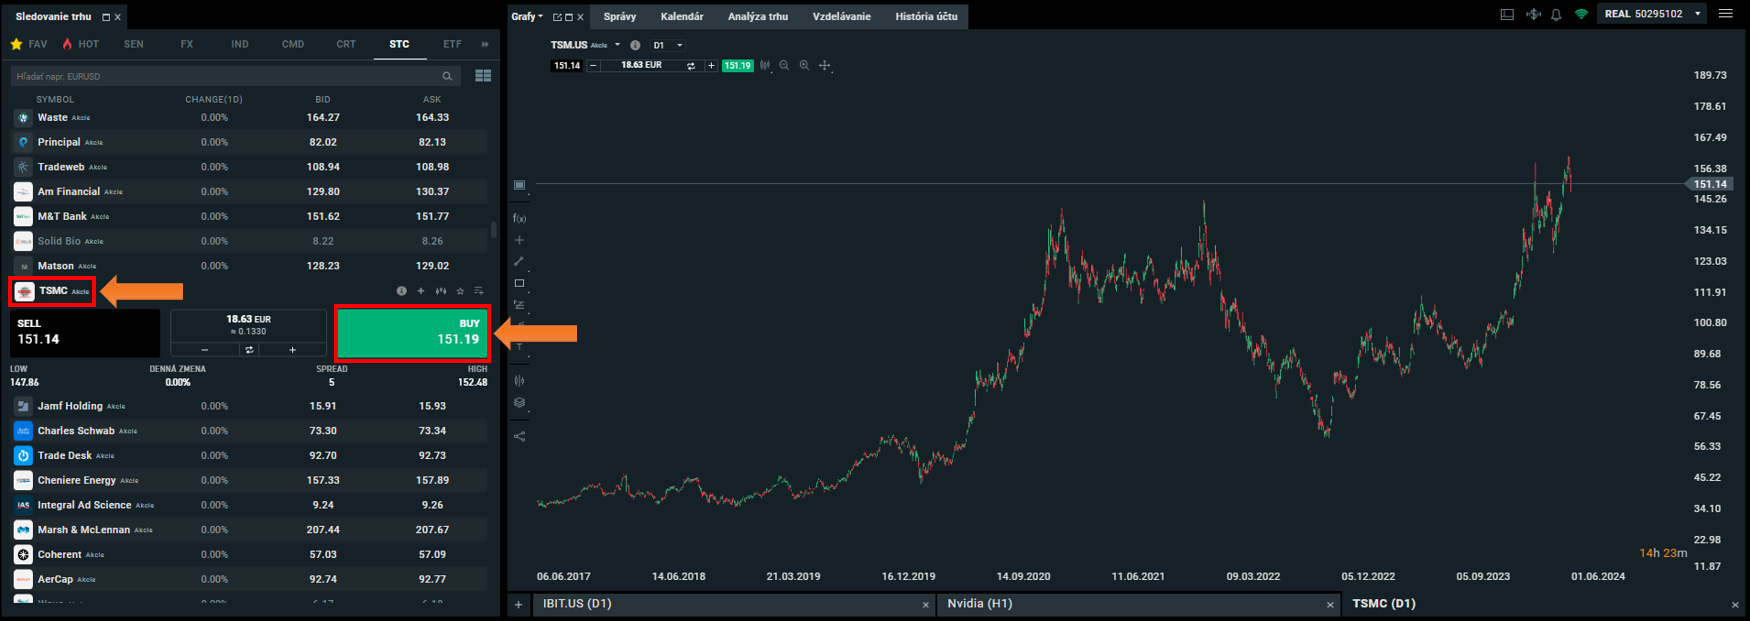Add TSMC to favorites with star
The width and height of the screenshot is (1750, 621).
(x=460, y=291)
